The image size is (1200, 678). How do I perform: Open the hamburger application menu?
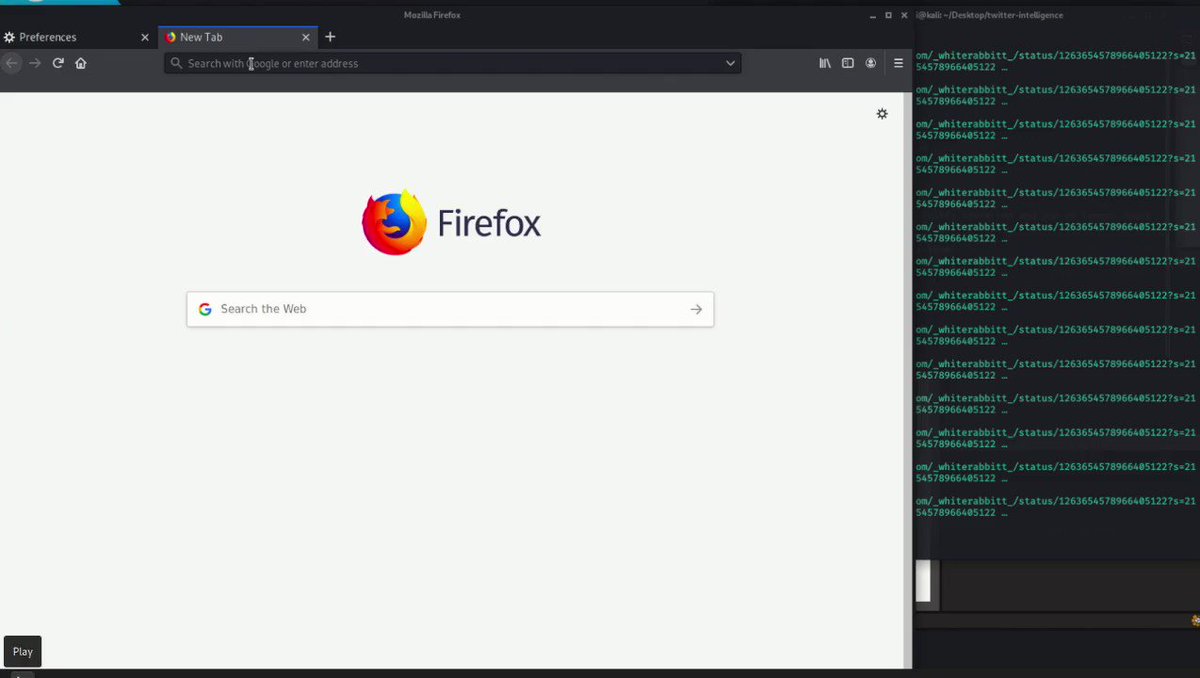click(898, 63)
